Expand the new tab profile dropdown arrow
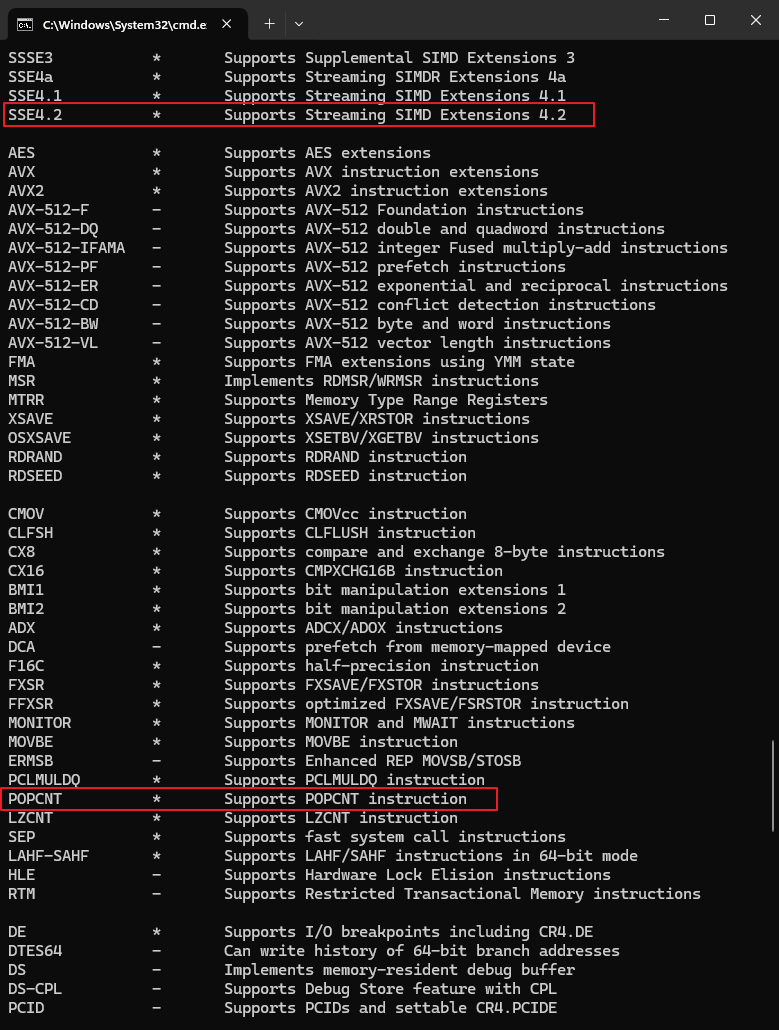Viewport: 779px width, 1030px height. 299,24
